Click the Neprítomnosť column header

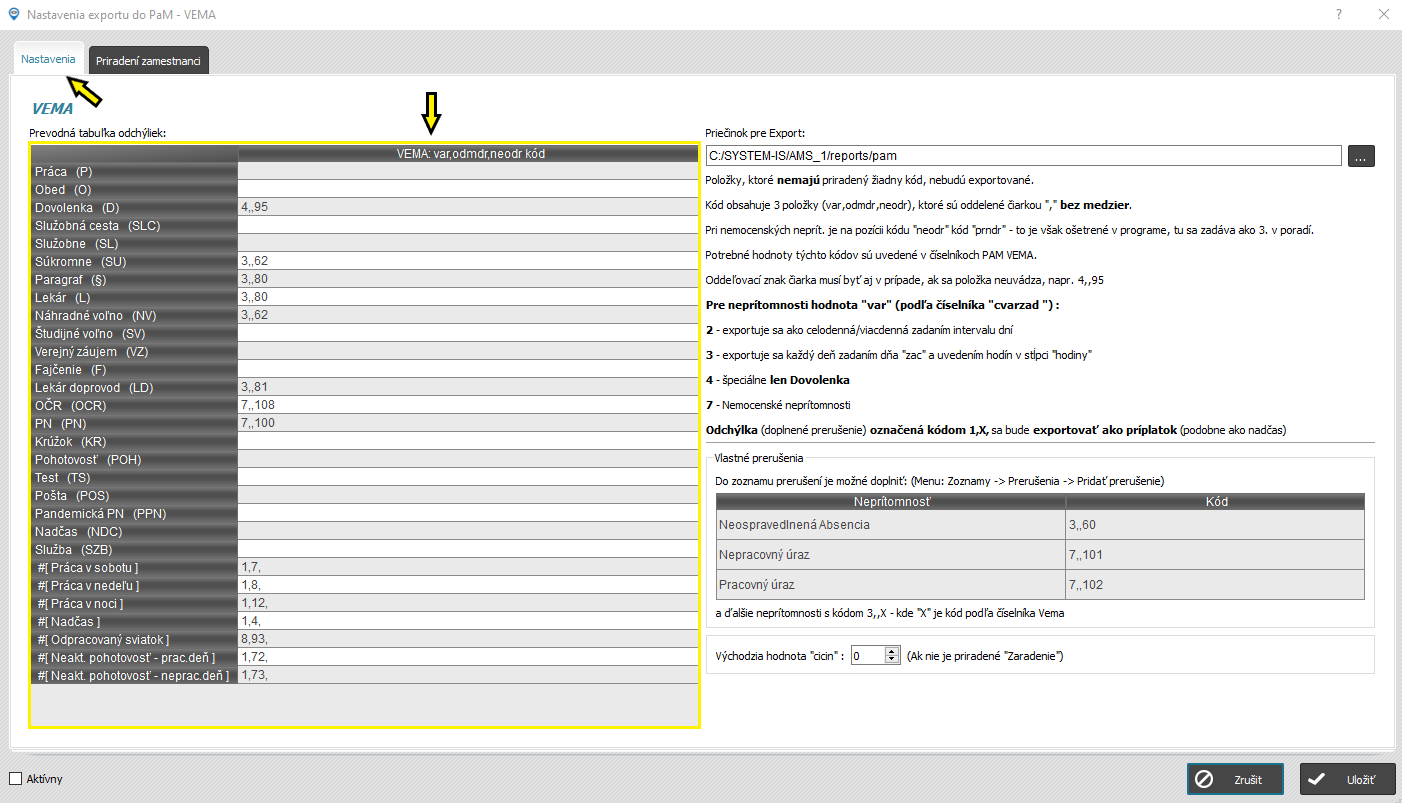[890, 500]
